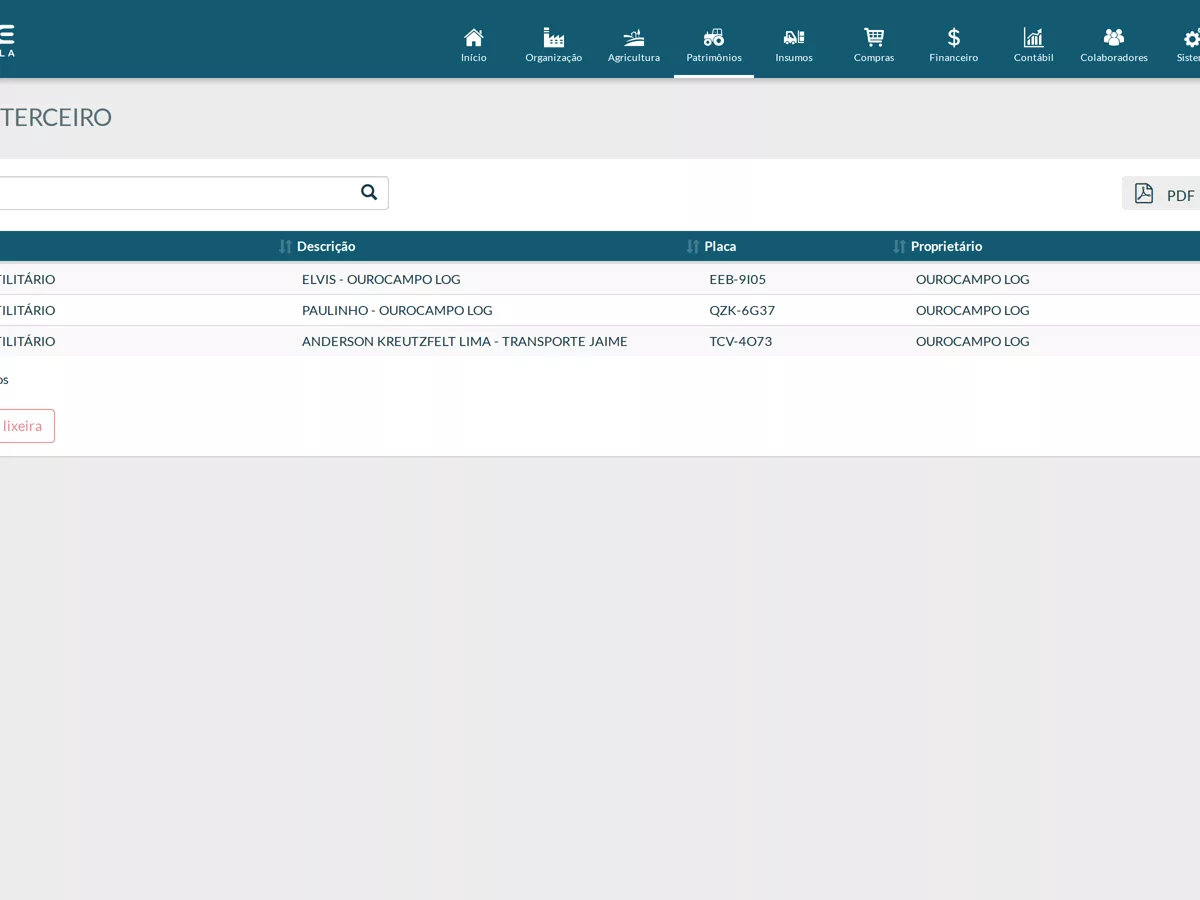Export list with the PDF button
Image resolution: width=1200 pixels, height=900 pixels.
pos(1162,194)
